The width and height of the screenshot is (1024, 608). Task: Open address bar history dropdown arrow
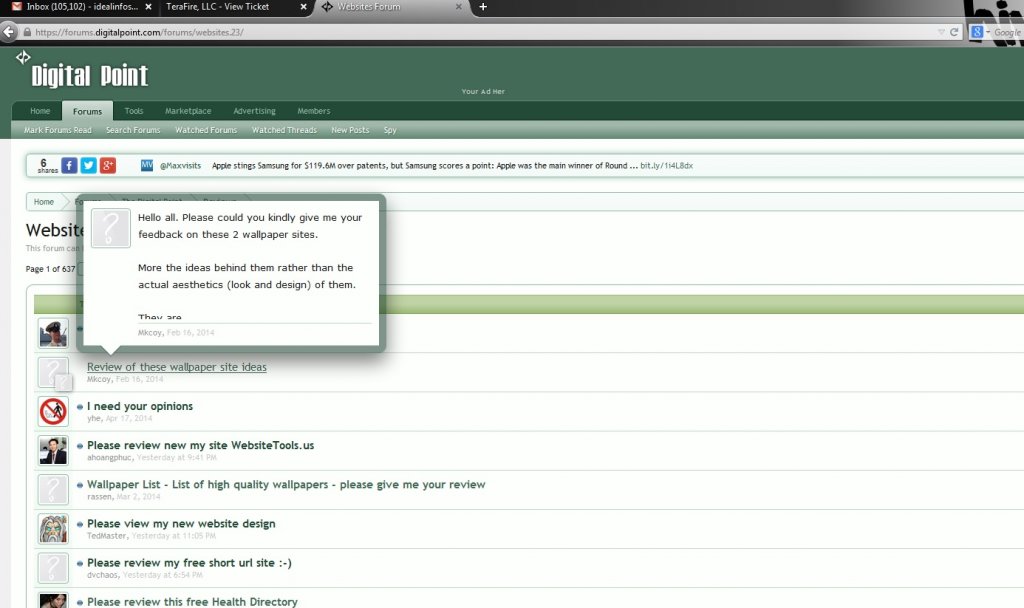tap(941, 32)
